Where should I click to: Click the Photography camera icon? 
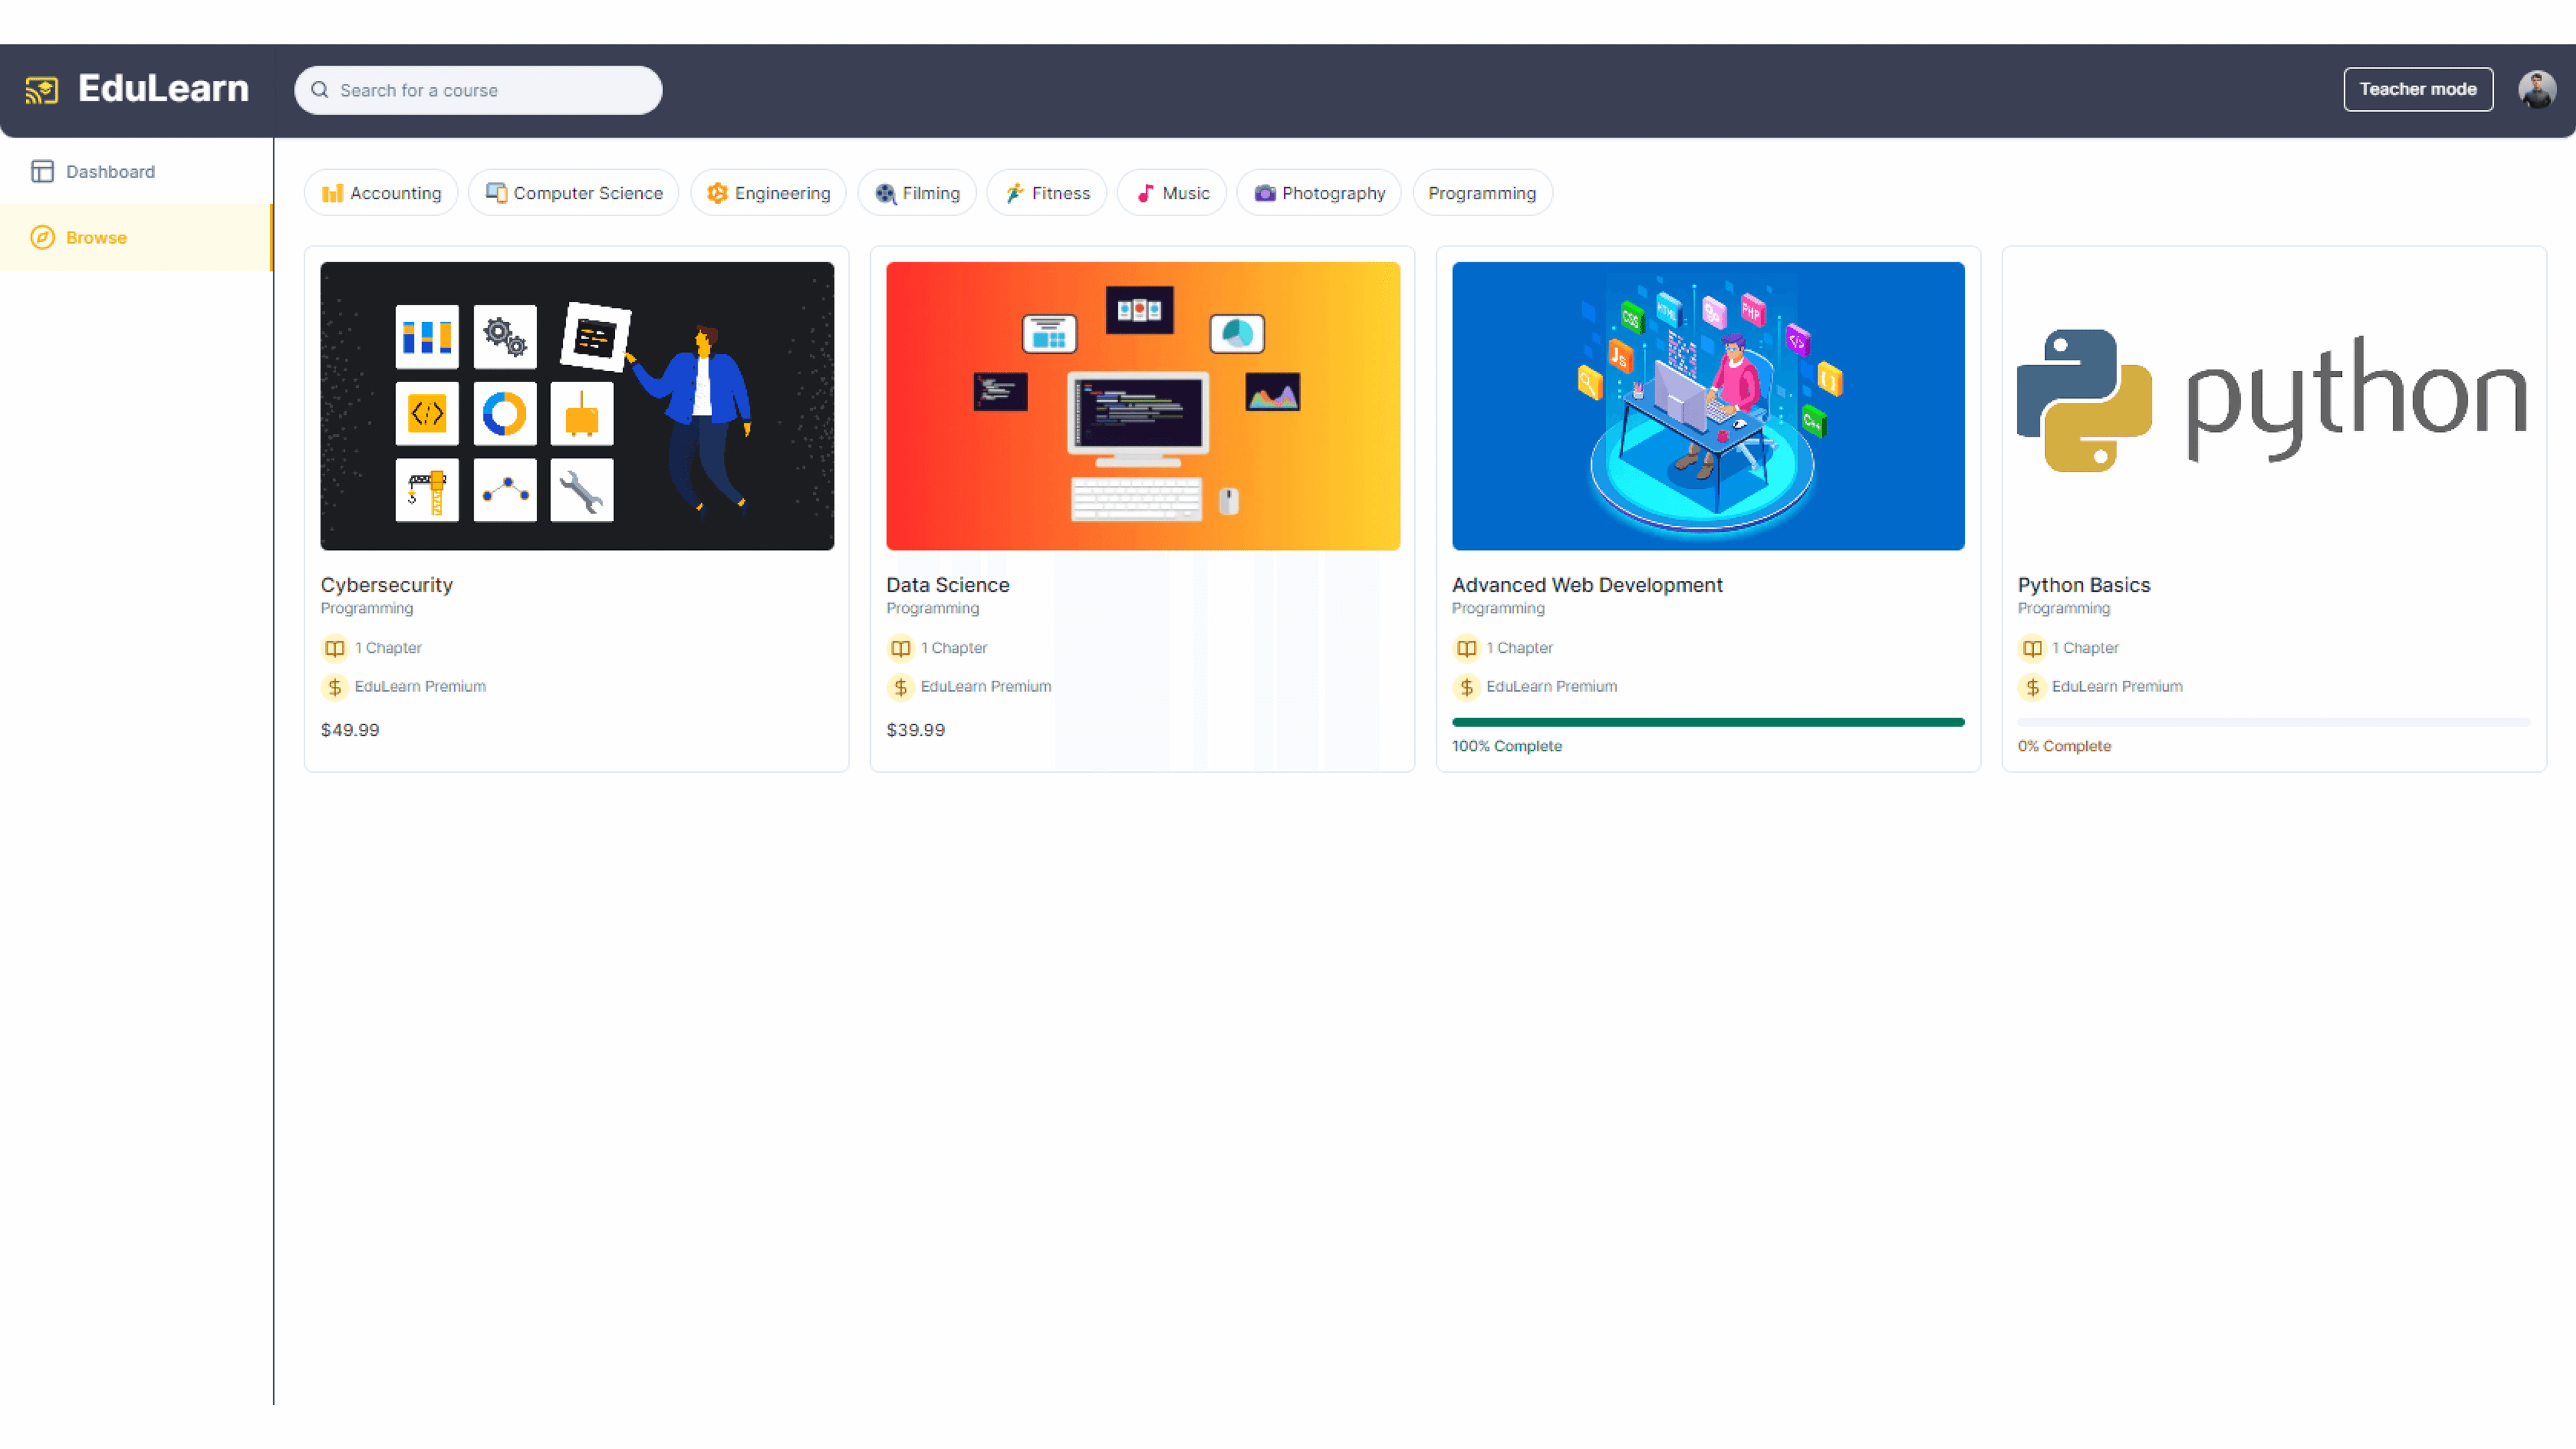coord(1265,193)
